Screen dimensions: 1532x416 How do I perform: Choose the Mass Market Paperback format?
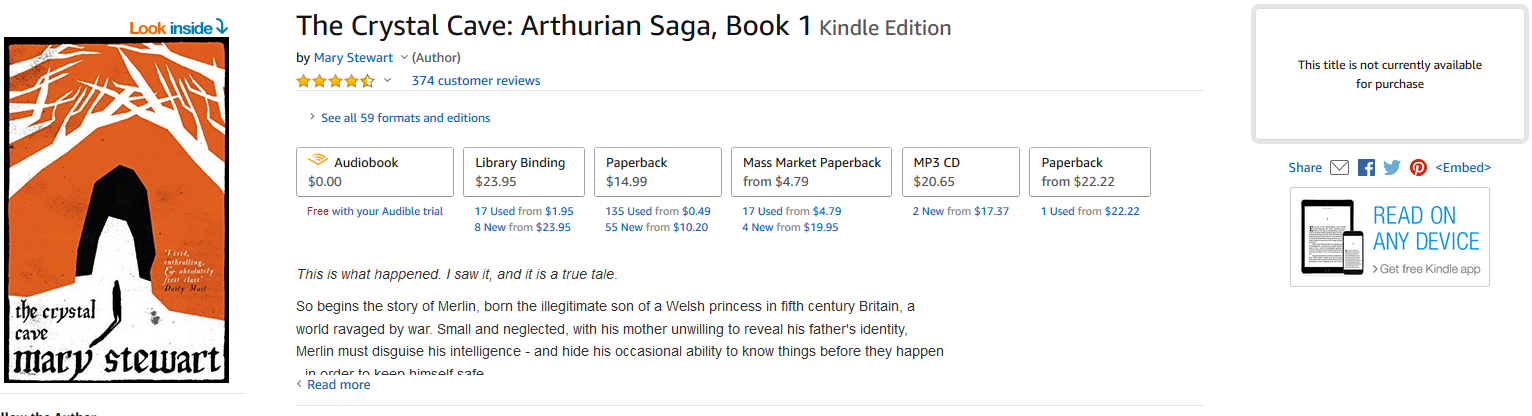[x=811, y=172]
